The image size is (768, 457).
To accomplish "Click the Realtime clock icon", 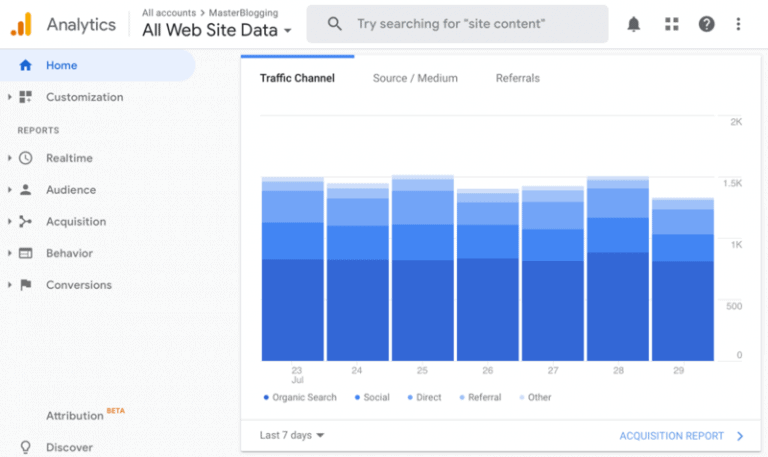I will click(25, 158).
